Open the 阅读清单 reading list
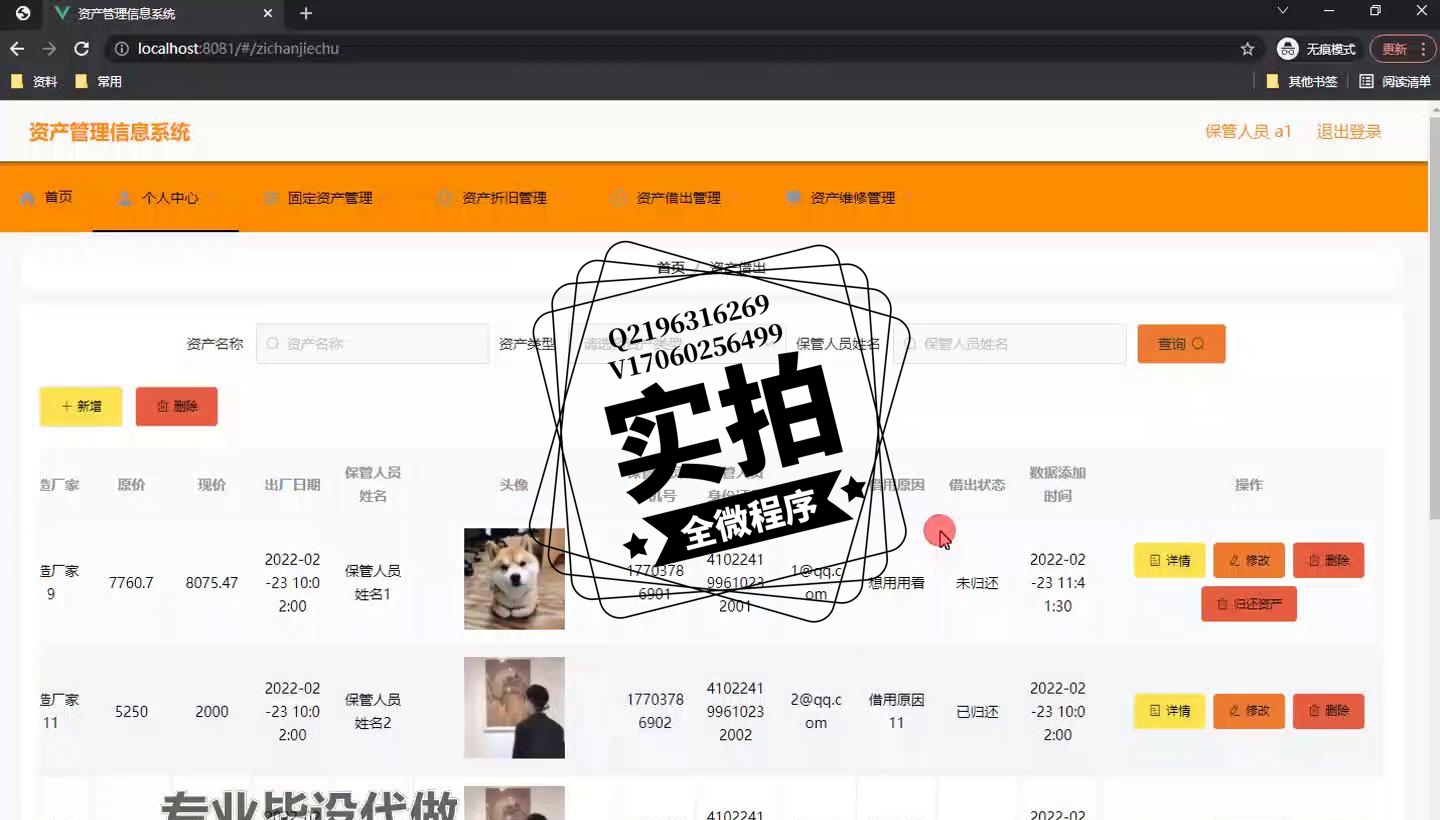1440x820 pixels. coord(1396,82)
